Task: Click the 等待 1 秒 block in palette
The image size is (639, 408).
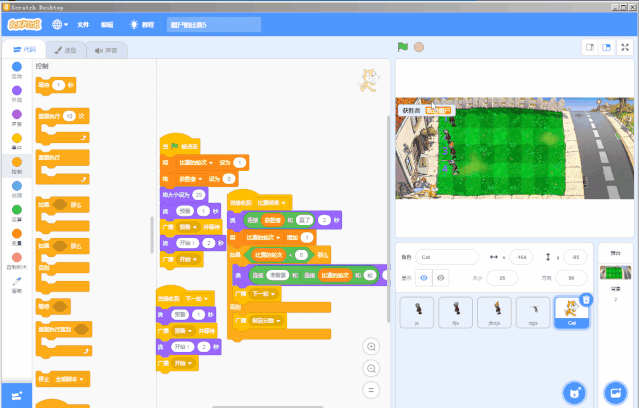Action: pos(55,86)
